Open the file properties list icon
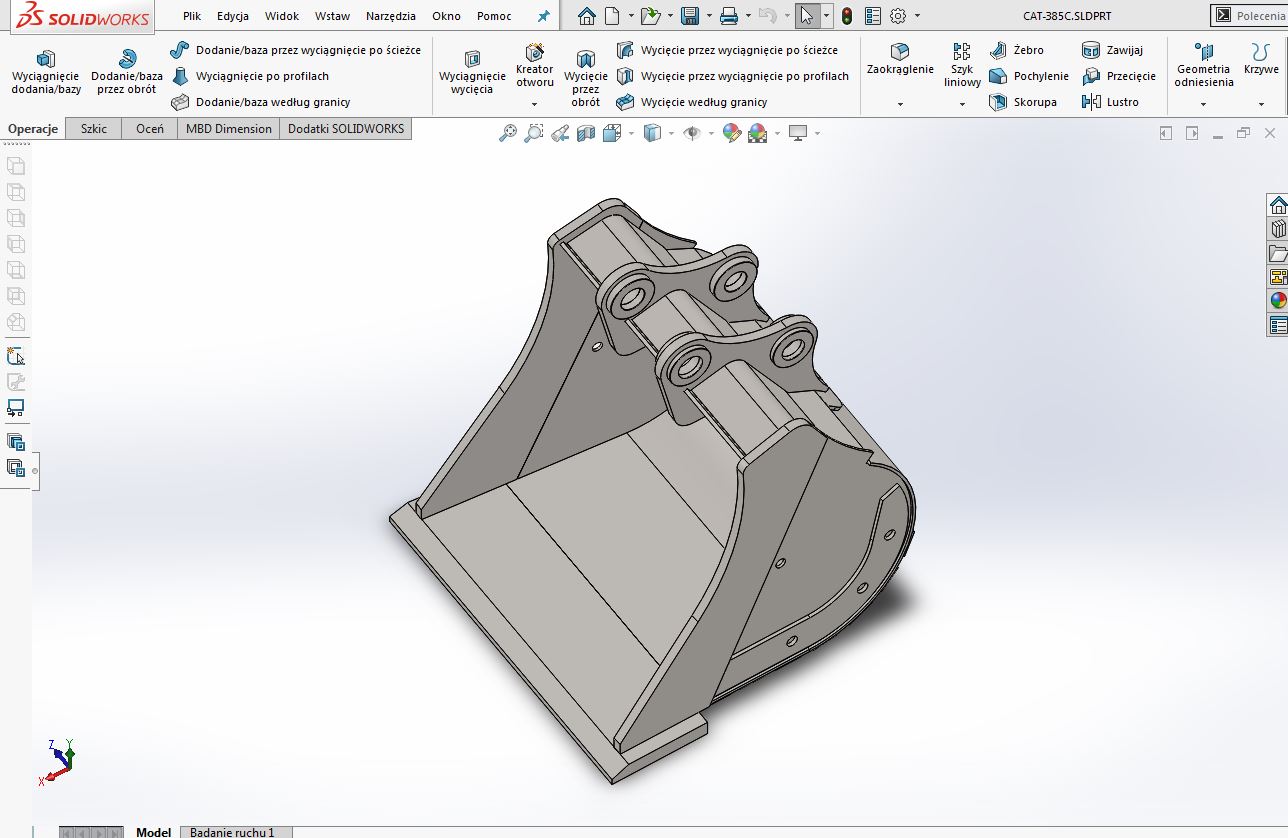The width and height of the screenshot is (1288, 838). click(x=873, y=16)
